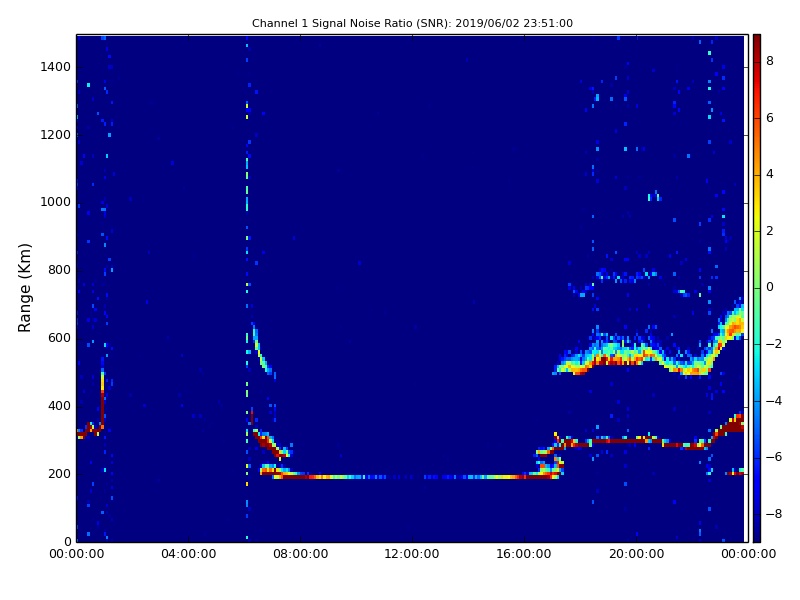Select the green midpoint of the colorbar

[x=756, y=287]
